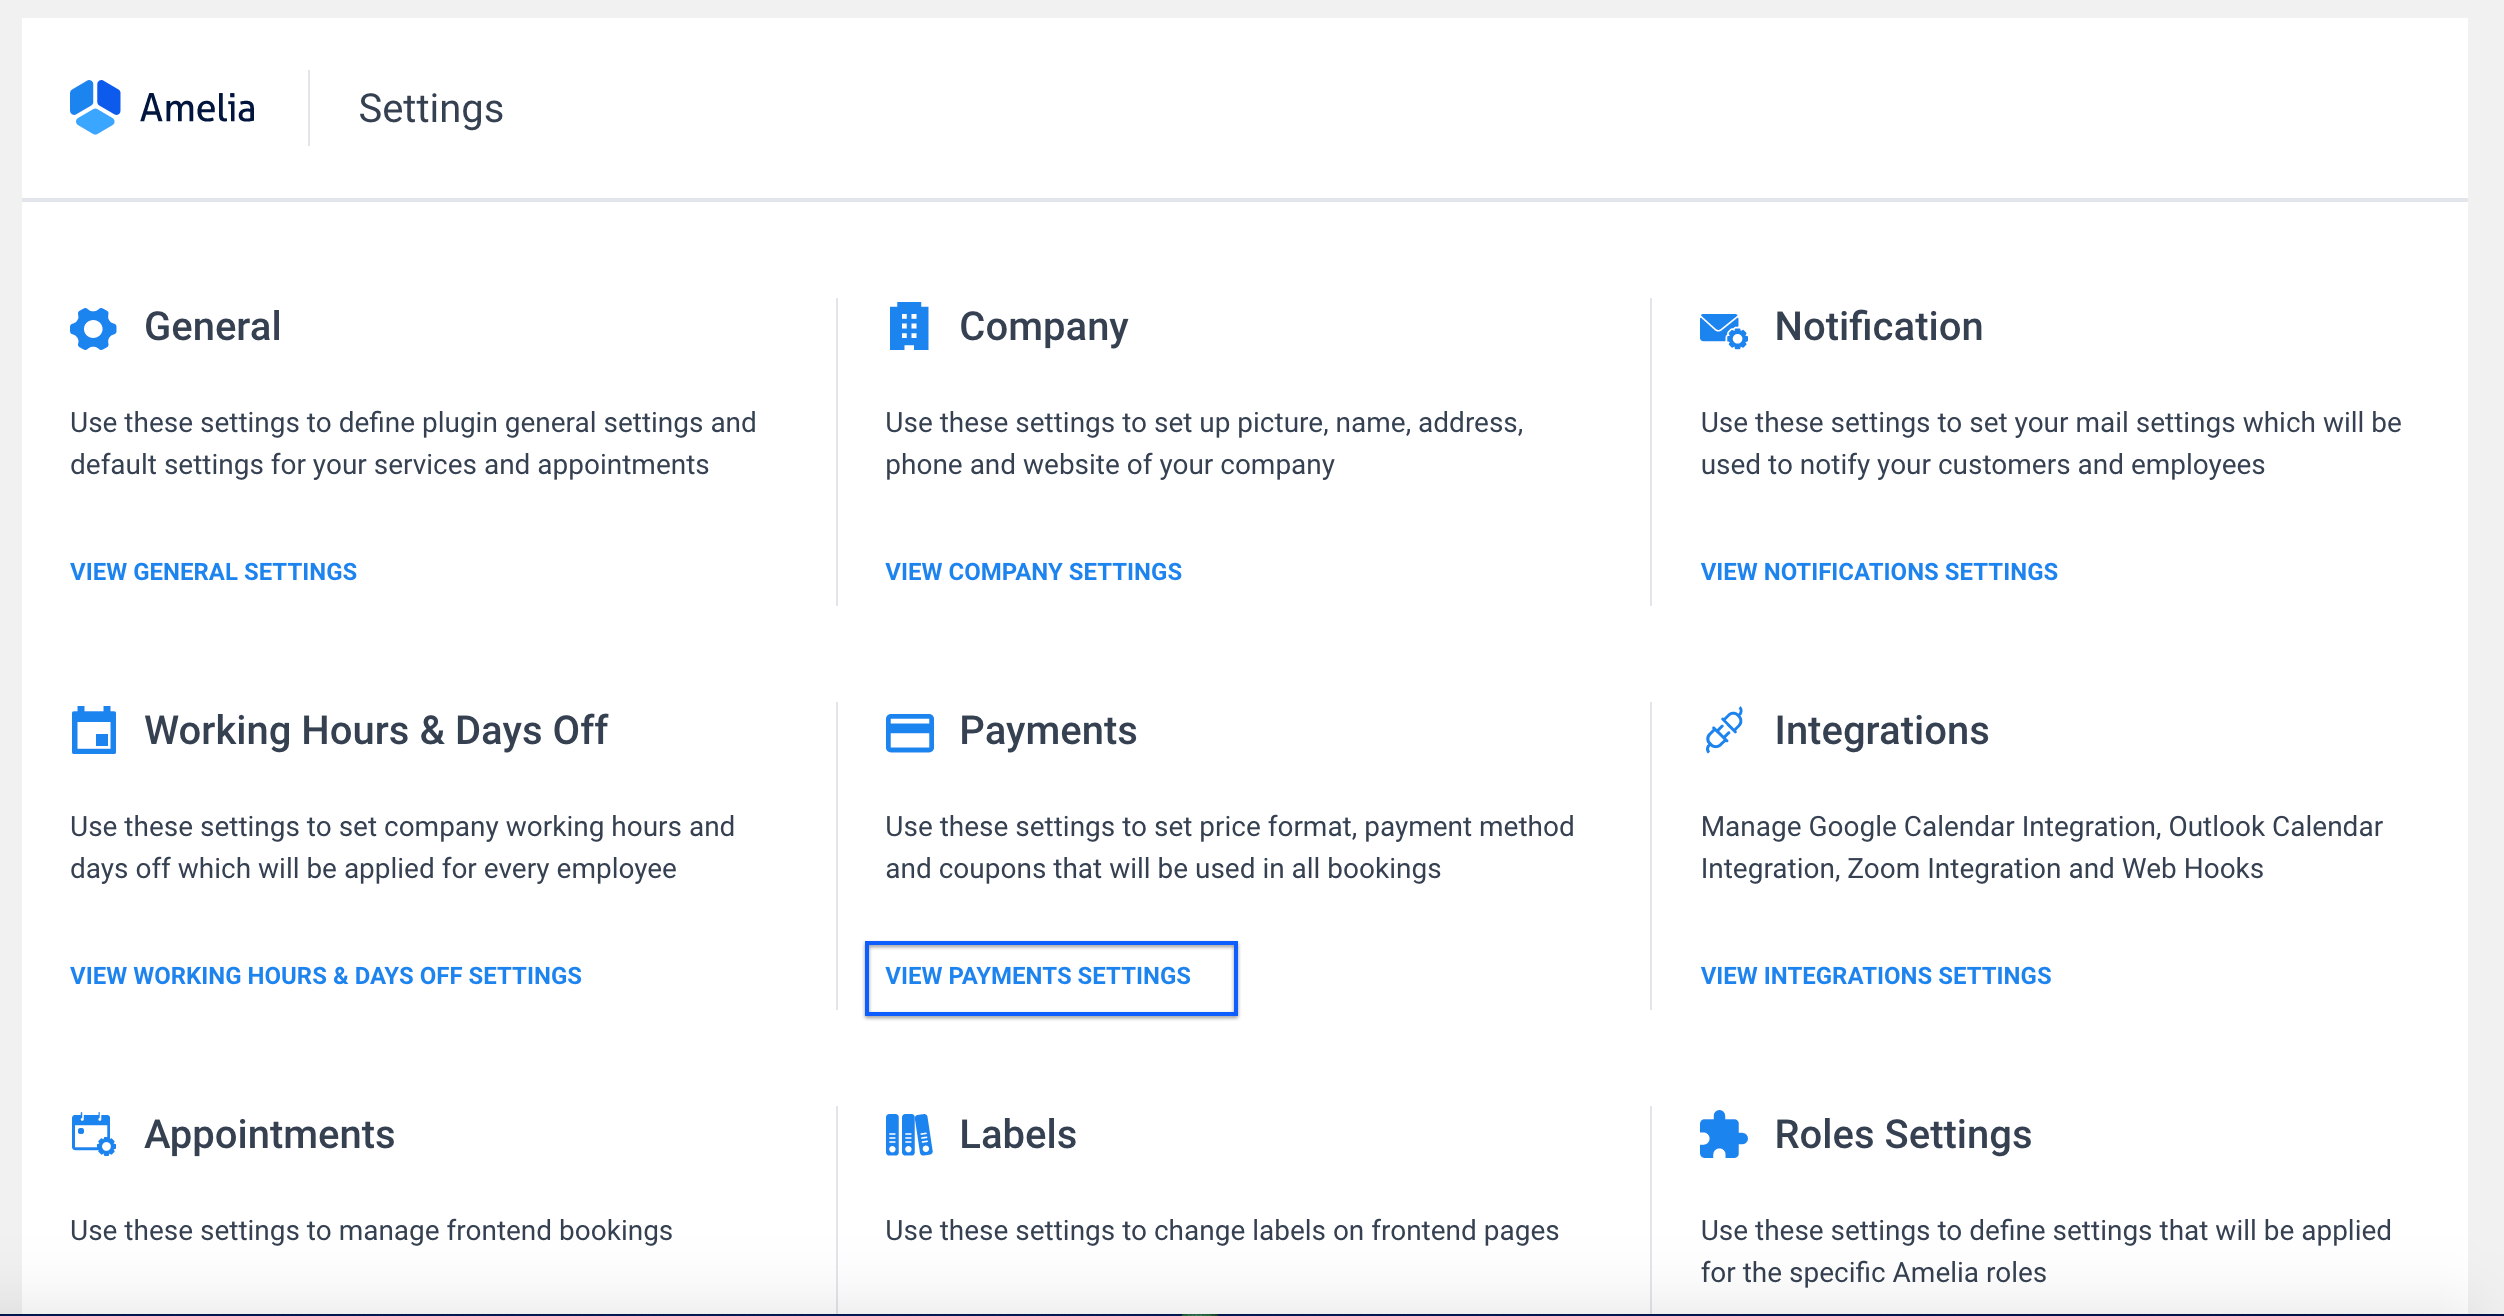Open View Notifications Settings
Image resolution: width=2504 pixels, height=1316 pixels.
pyautogui.click(x=1878, y=571)
